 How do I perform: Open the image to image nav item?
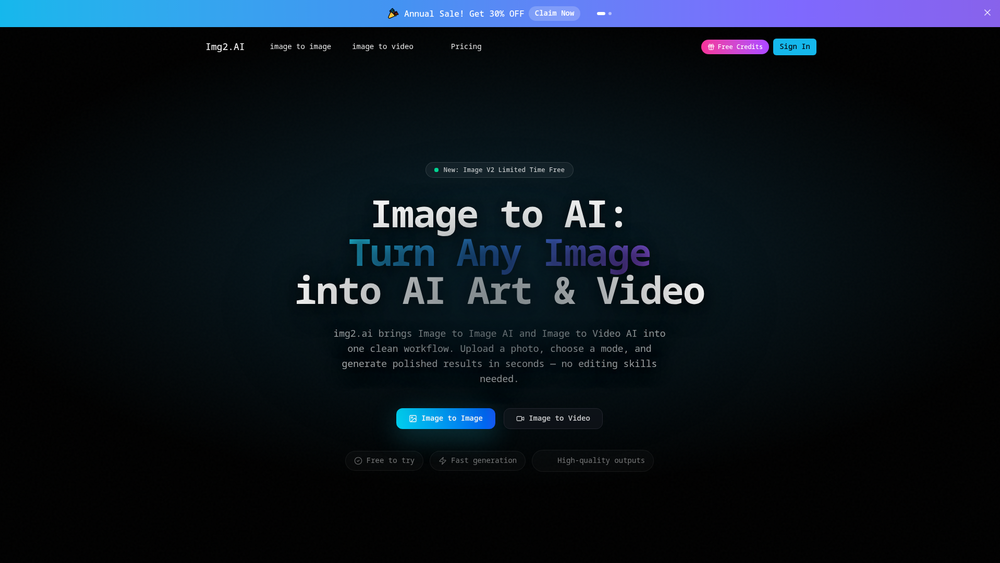[x=300, y=47]
